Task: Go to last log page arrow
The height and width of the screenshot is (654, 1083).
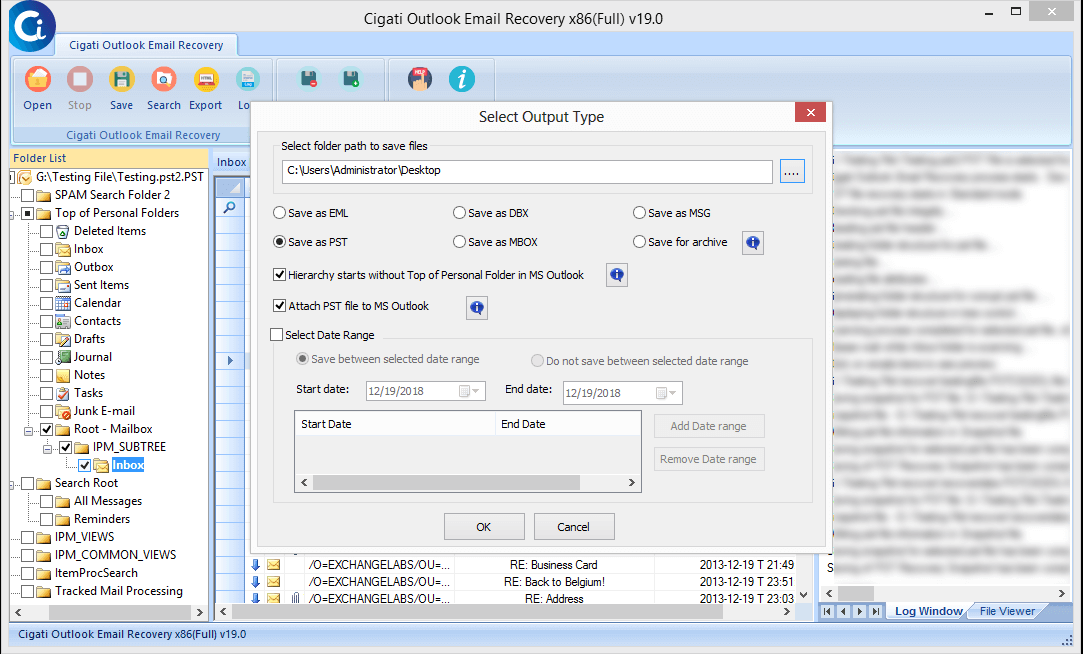Action: tap(876, 611)
